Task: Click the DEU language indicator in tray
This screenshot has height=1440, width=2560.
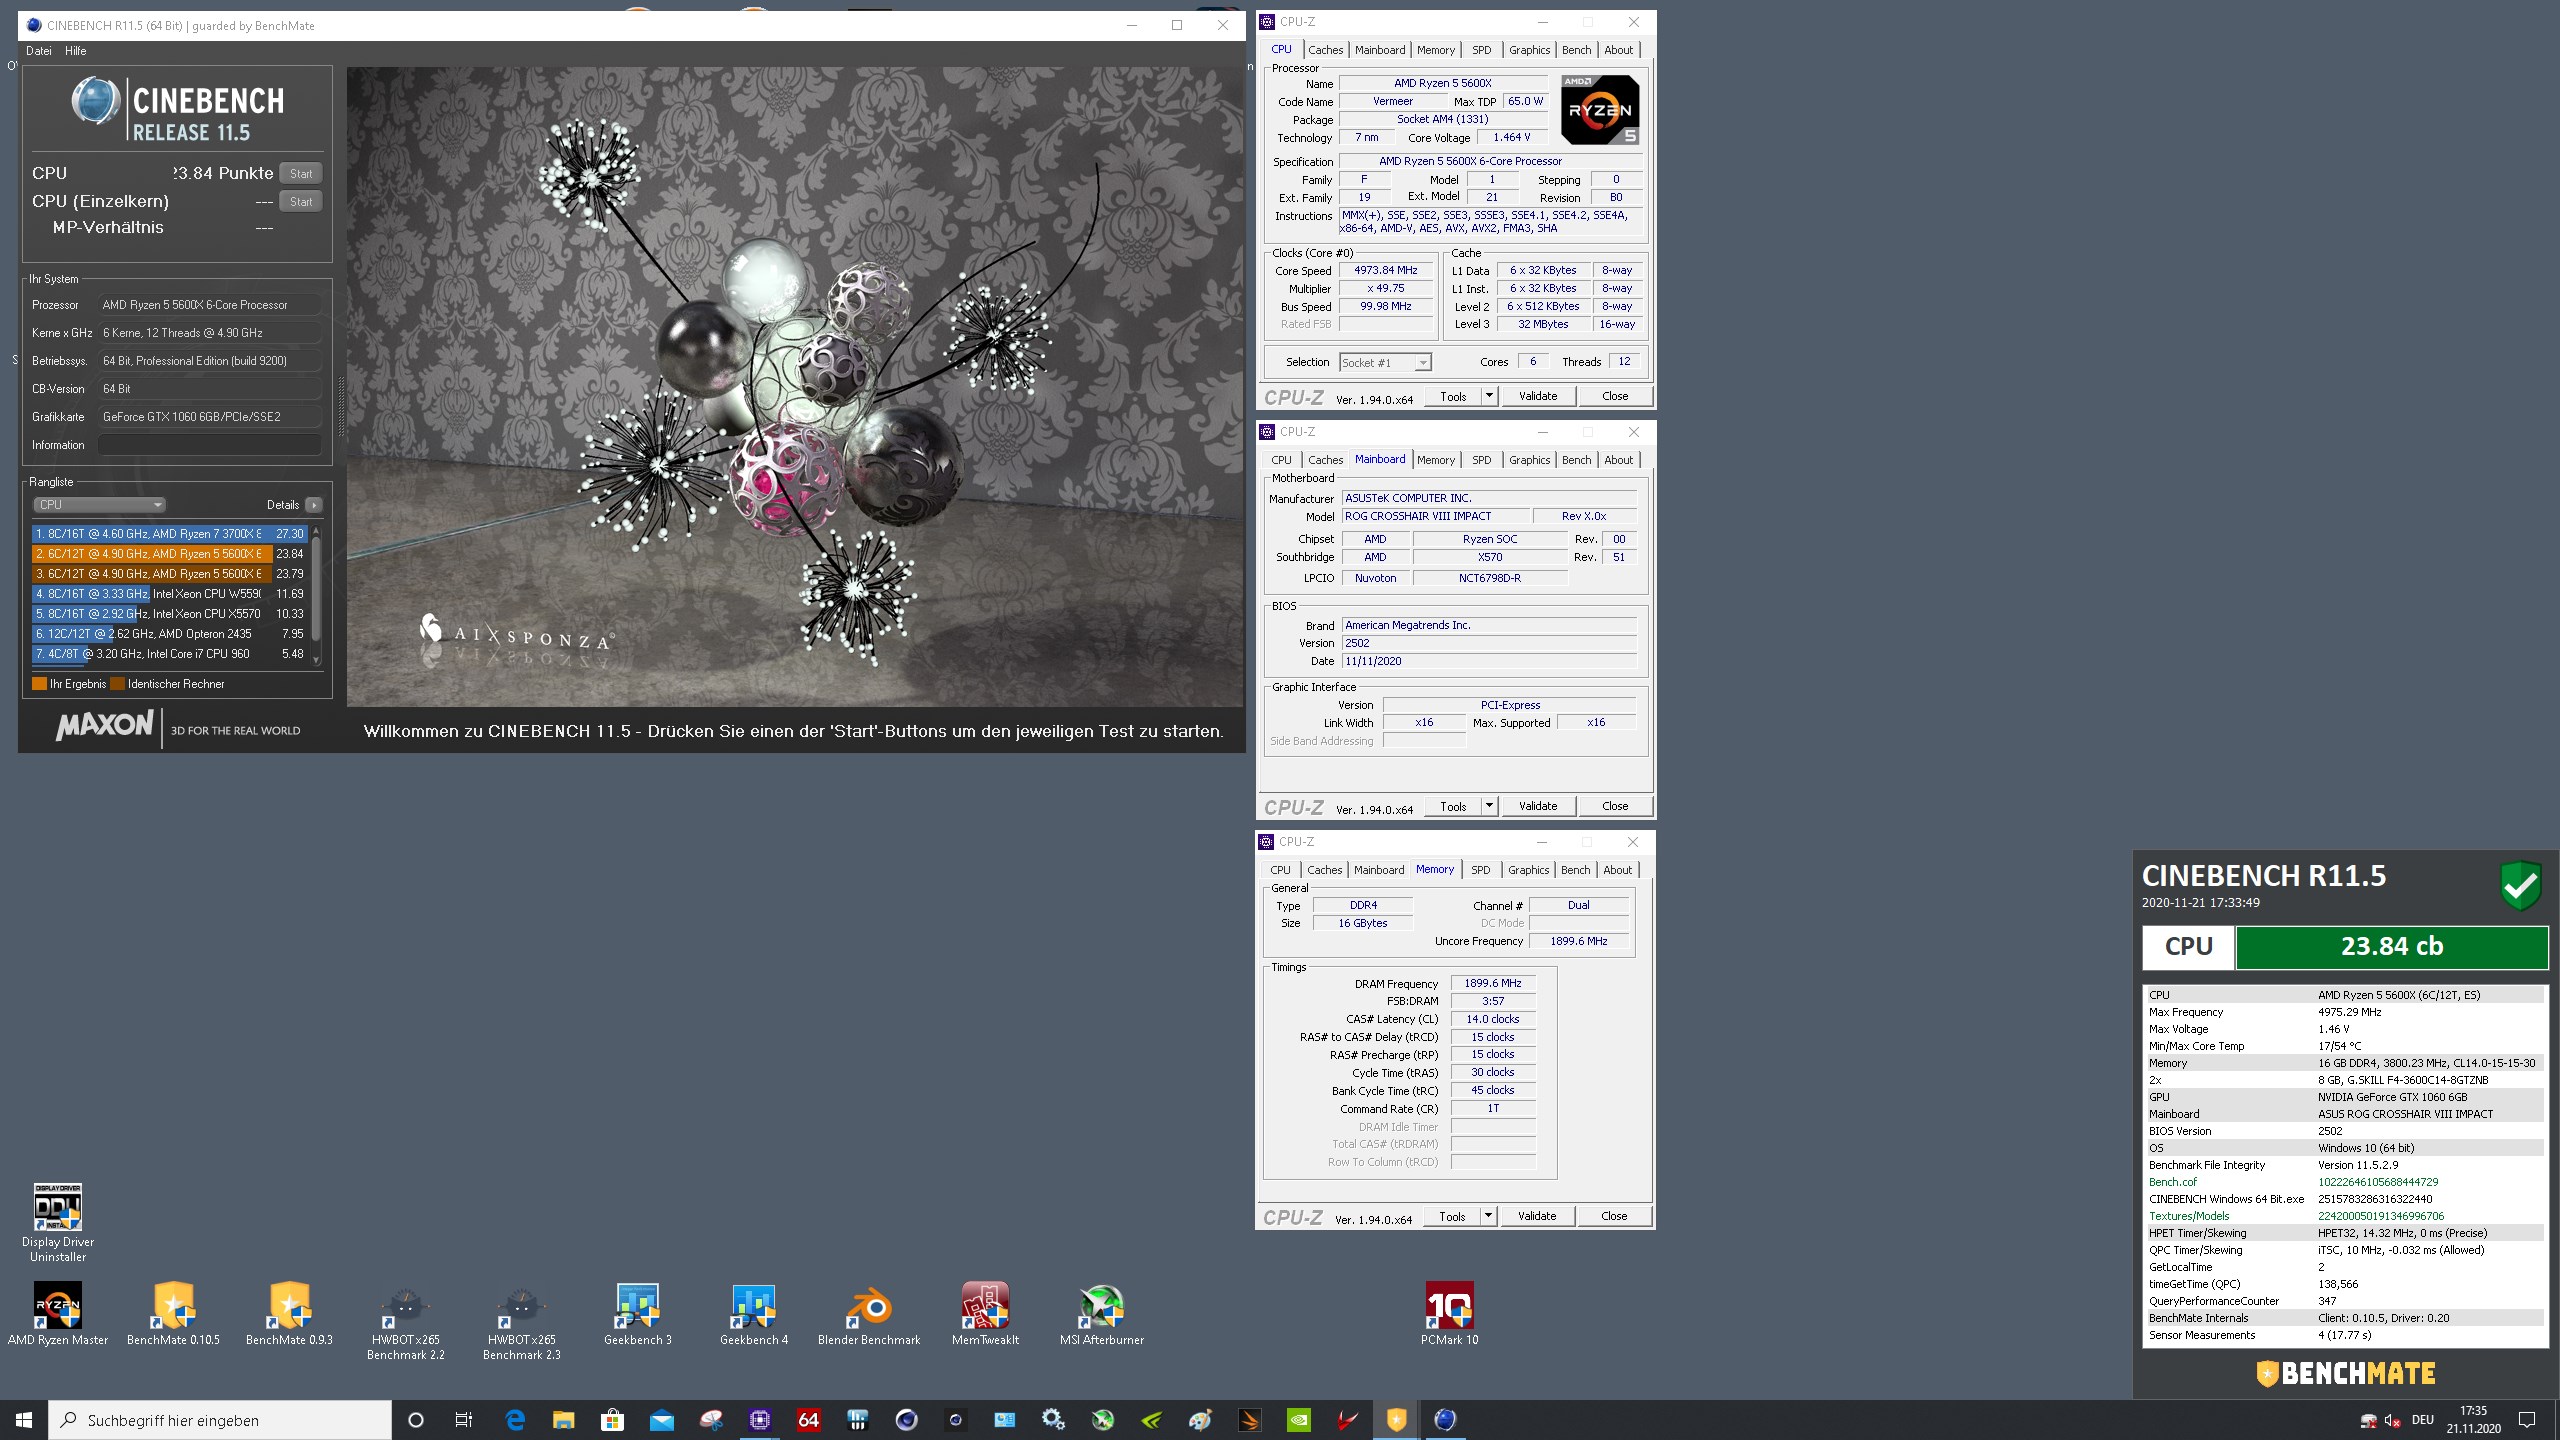Action: click(x=2423, y=1420)
